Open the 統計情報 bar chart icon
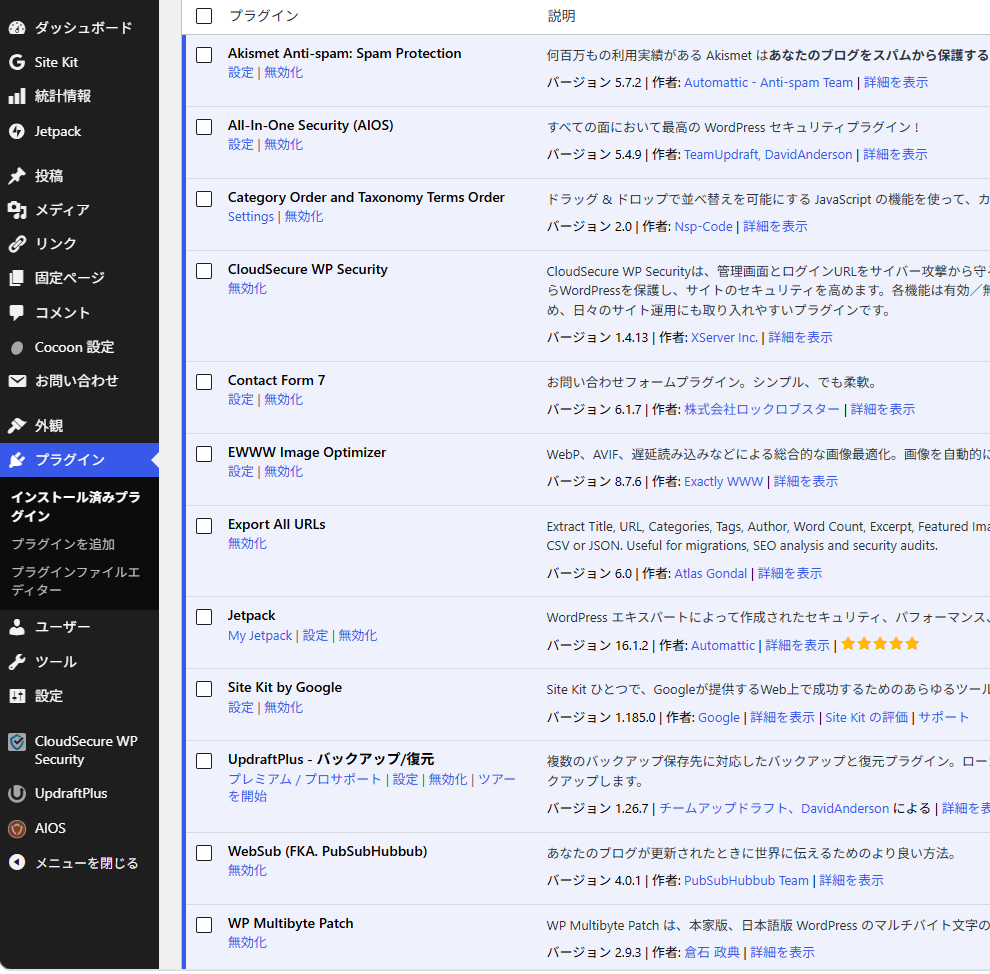The image size is (990, 974). tap(17, 96)
